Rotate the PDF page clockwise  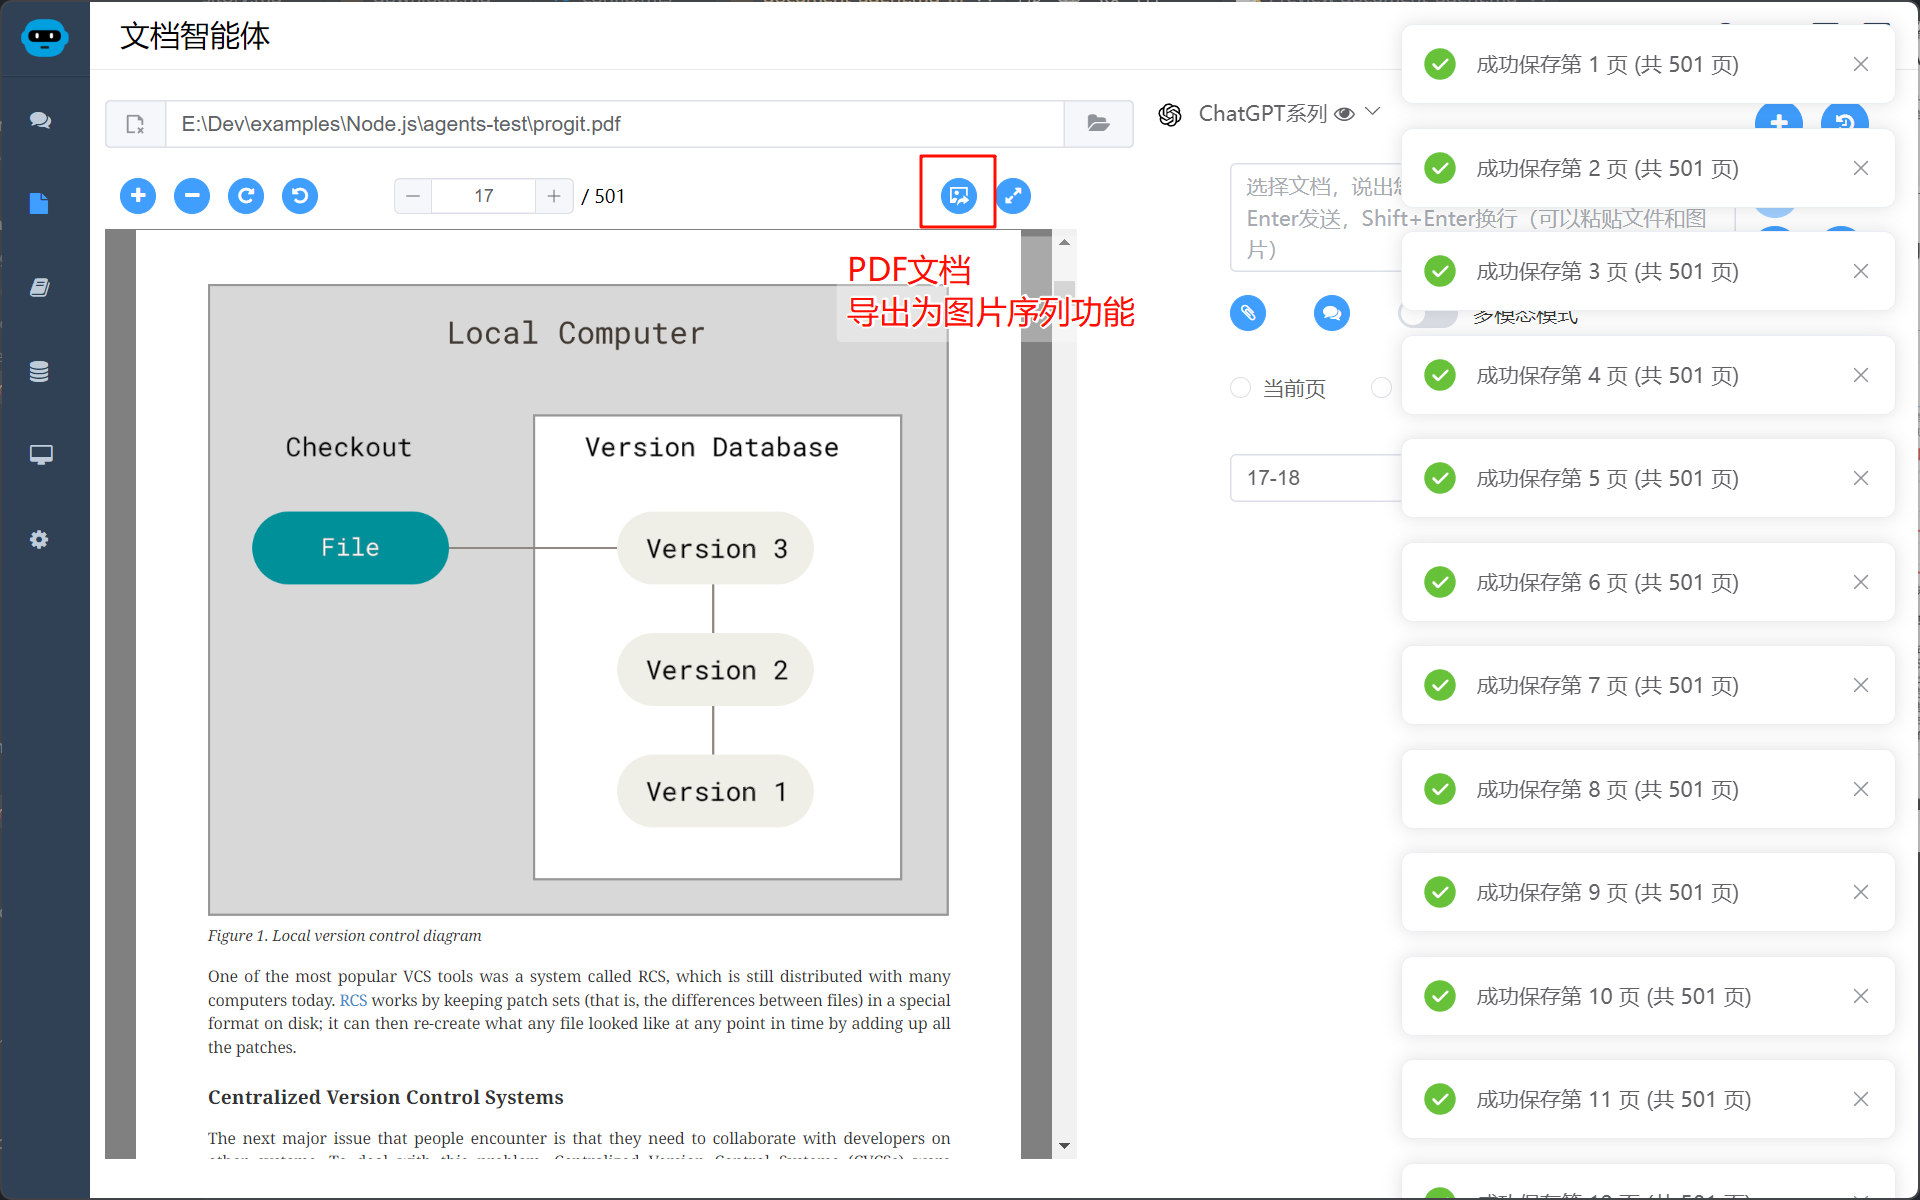(246, 195)
